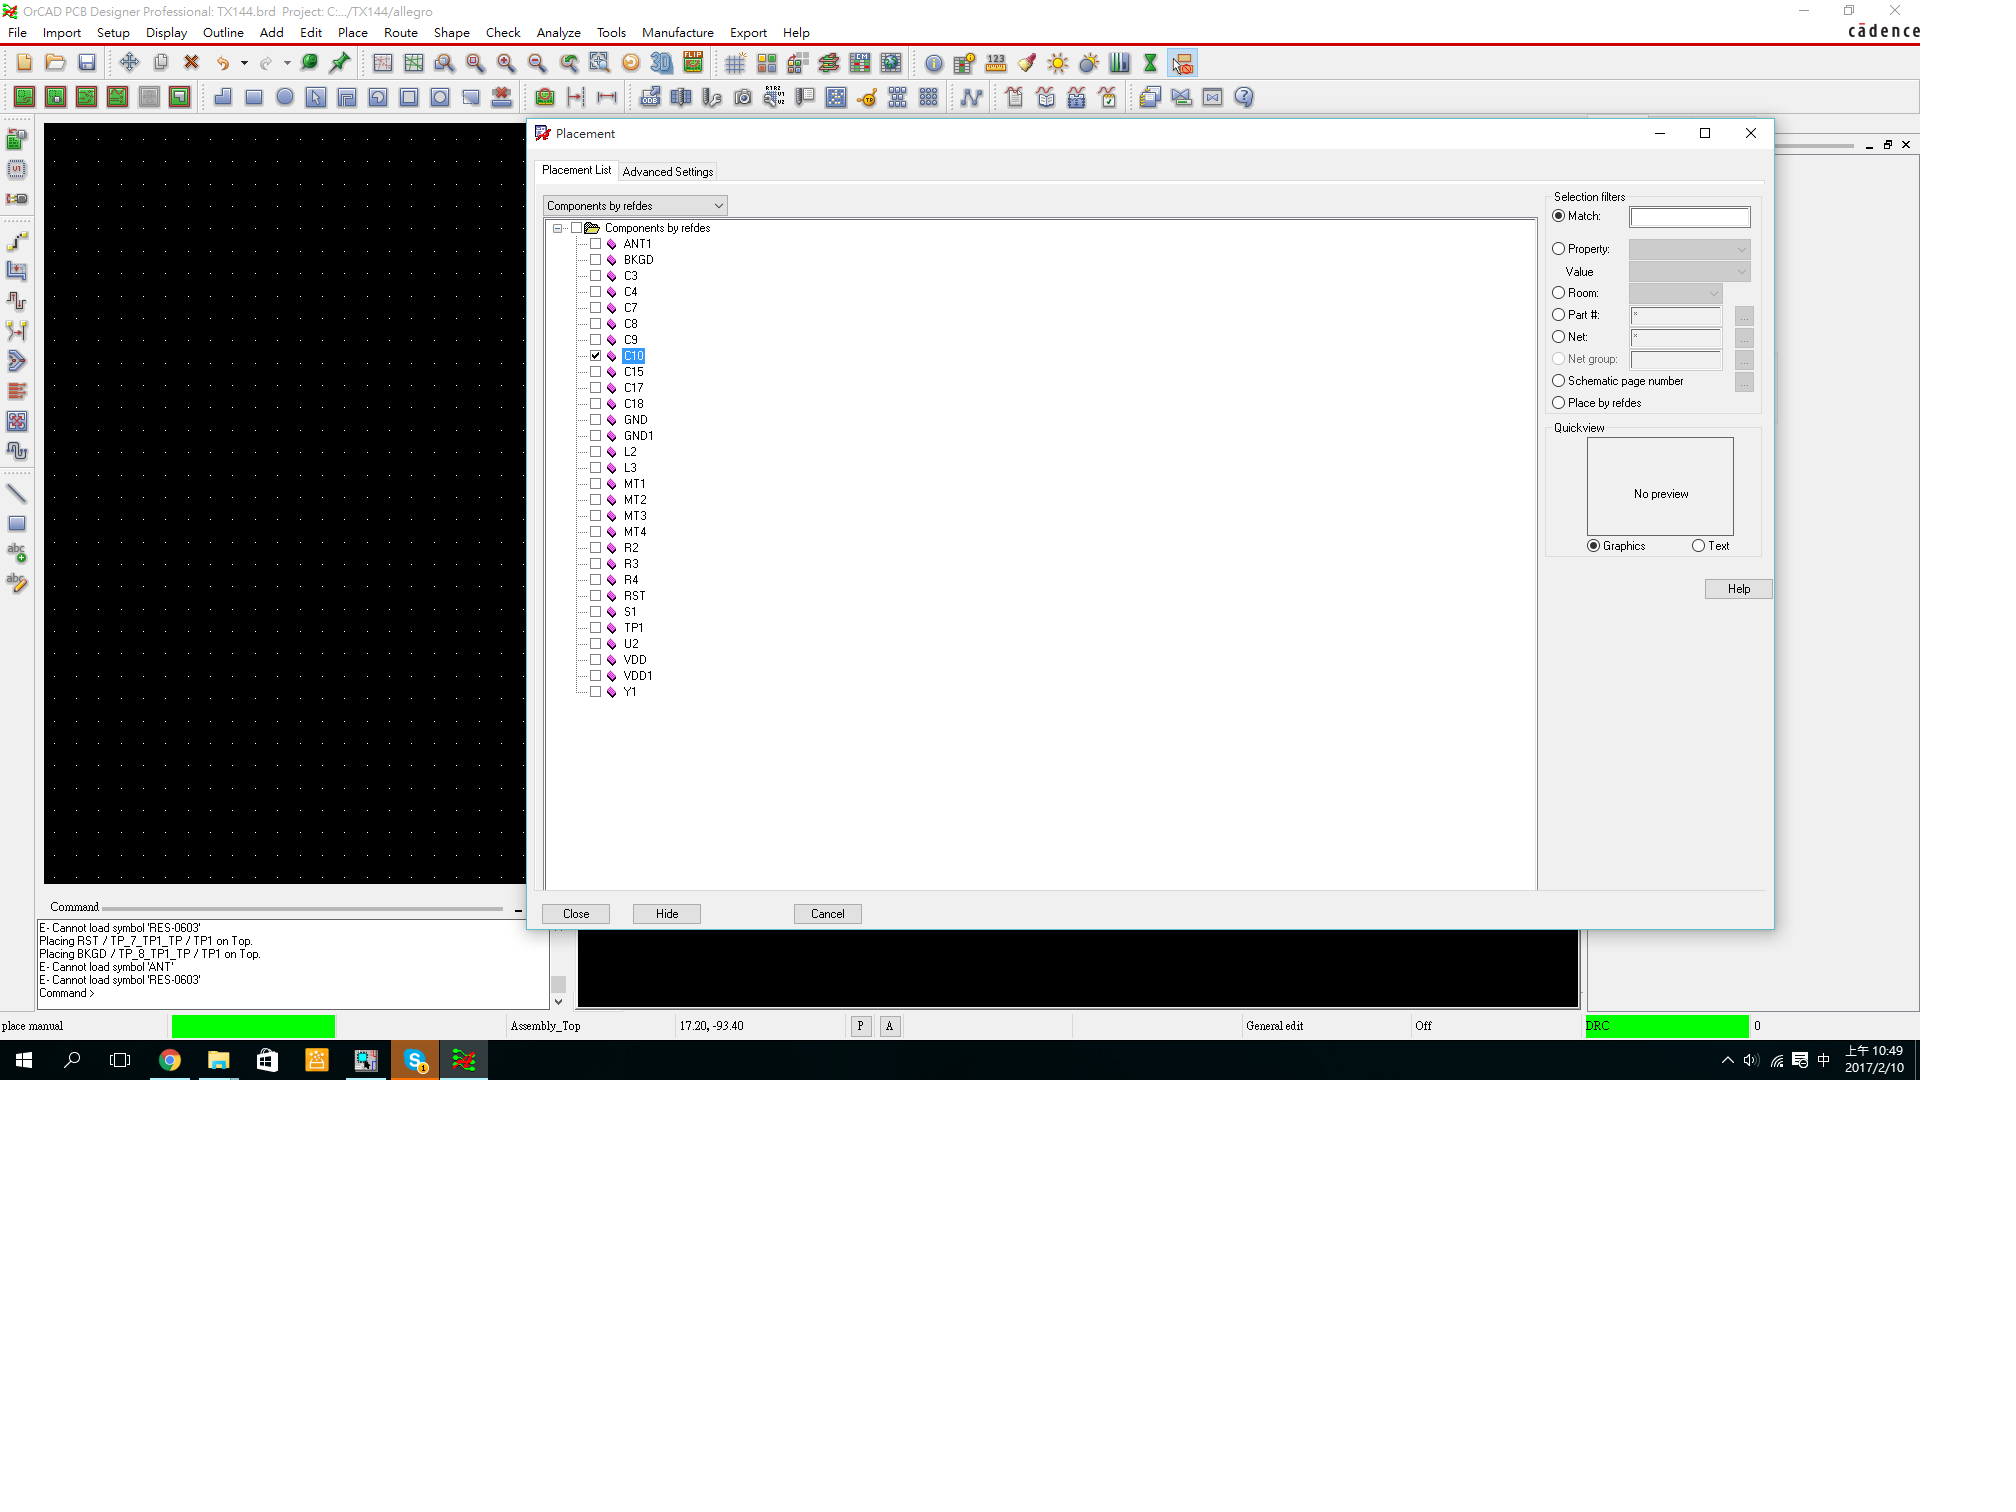Click the help question mark toolbar icon
2016x1512 pixels.
point(1243,97)
